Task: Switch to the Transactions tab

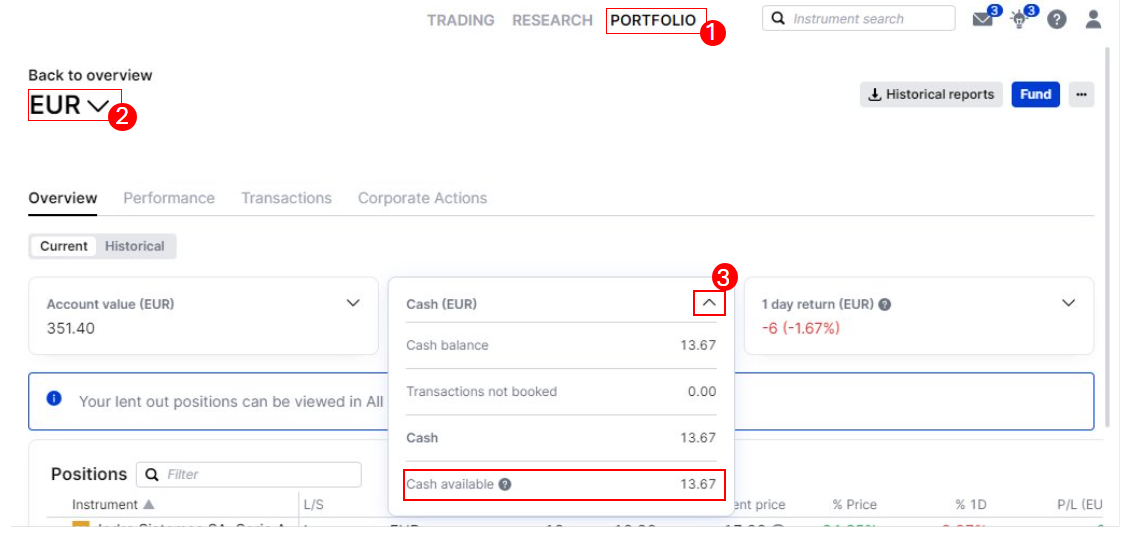Action: point(286,198)
